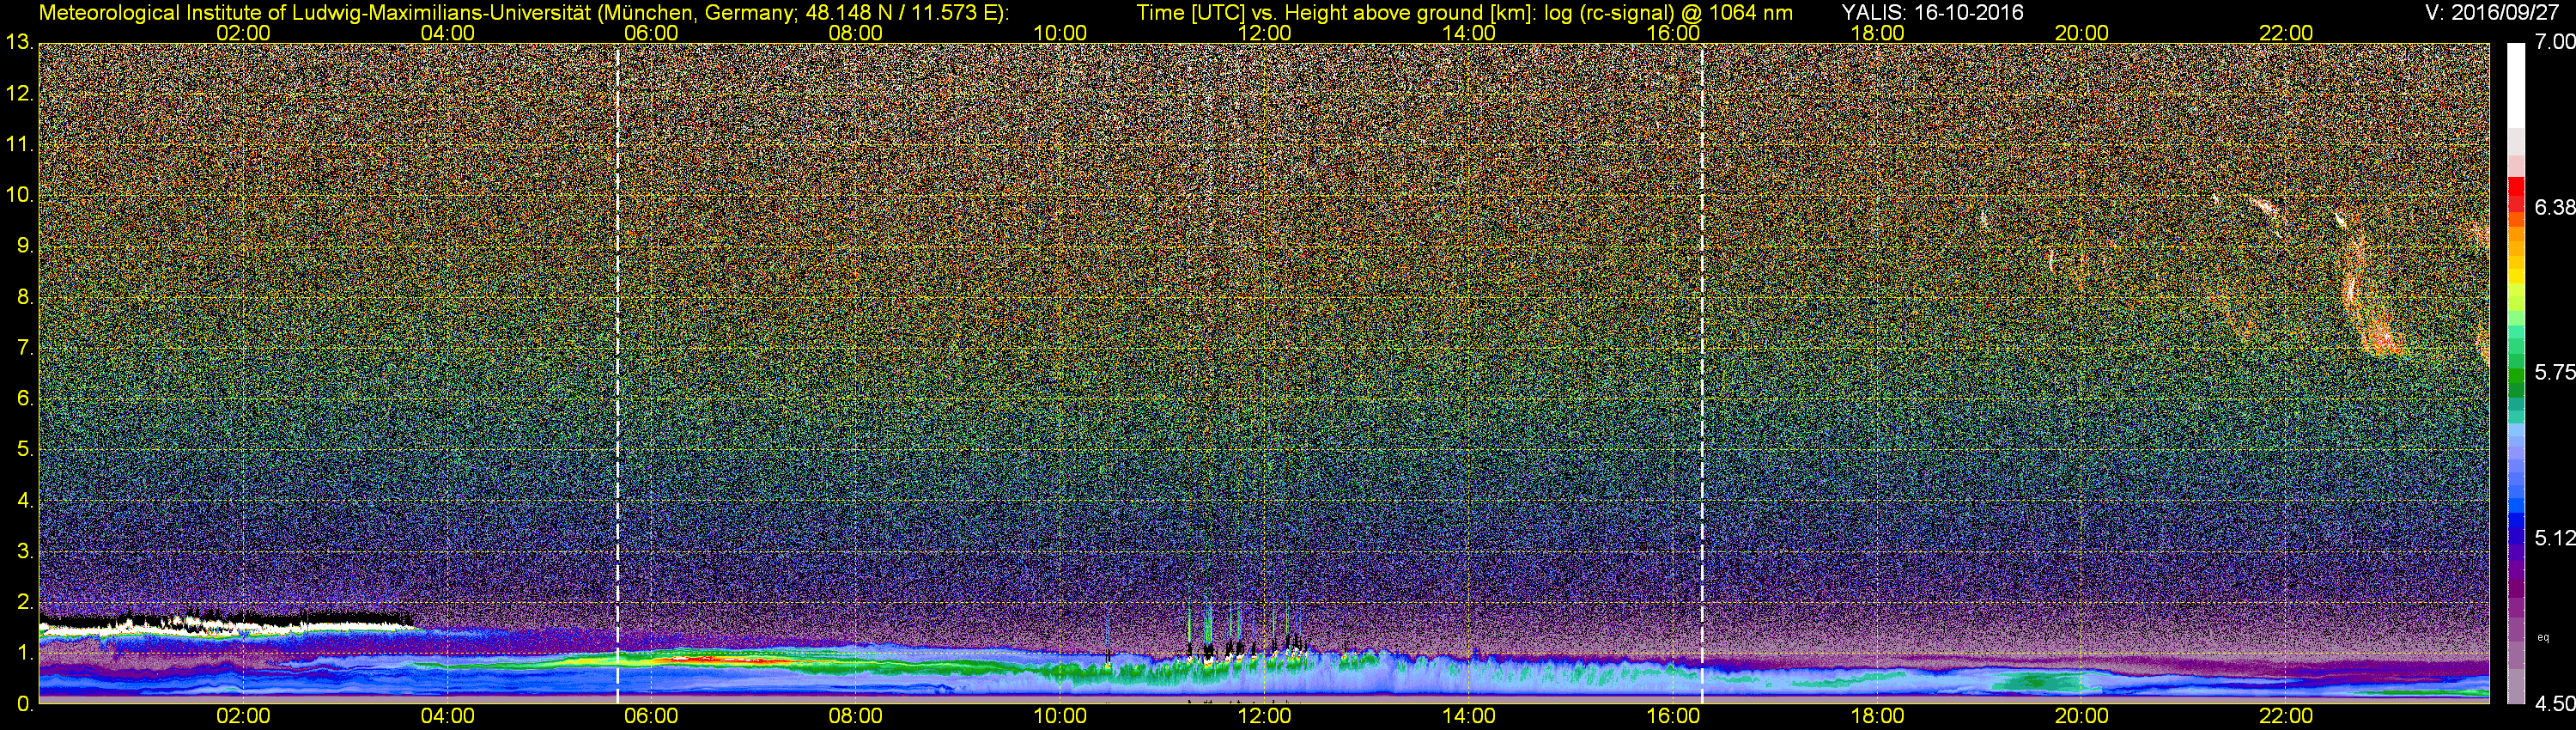This screenshot has height=730, width=2576.
Task: Click the 6 km height axis label
Action: 25,399
